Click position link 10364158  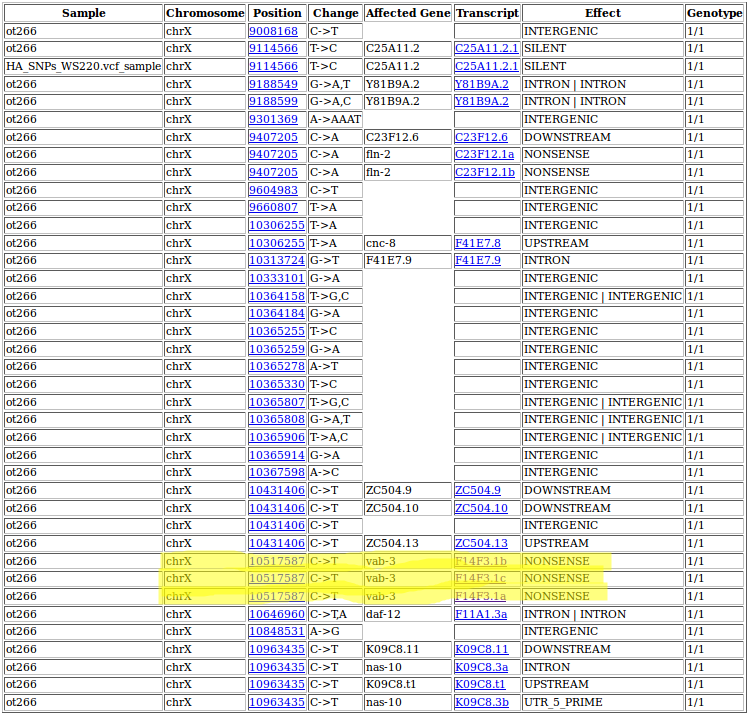pos(277,296)
